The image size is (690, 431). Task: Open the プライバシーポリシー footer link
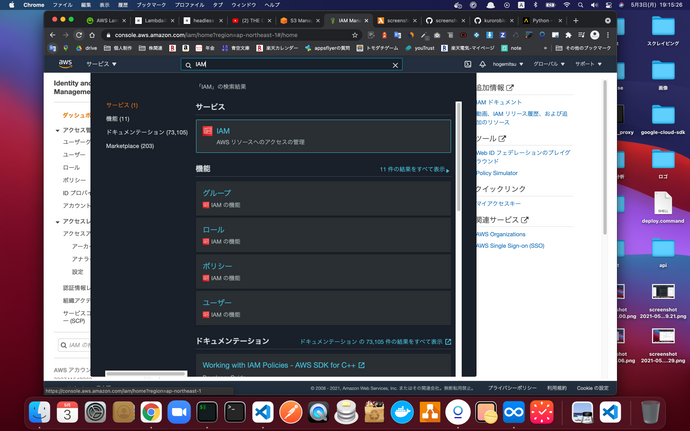(x=512, y=388)
